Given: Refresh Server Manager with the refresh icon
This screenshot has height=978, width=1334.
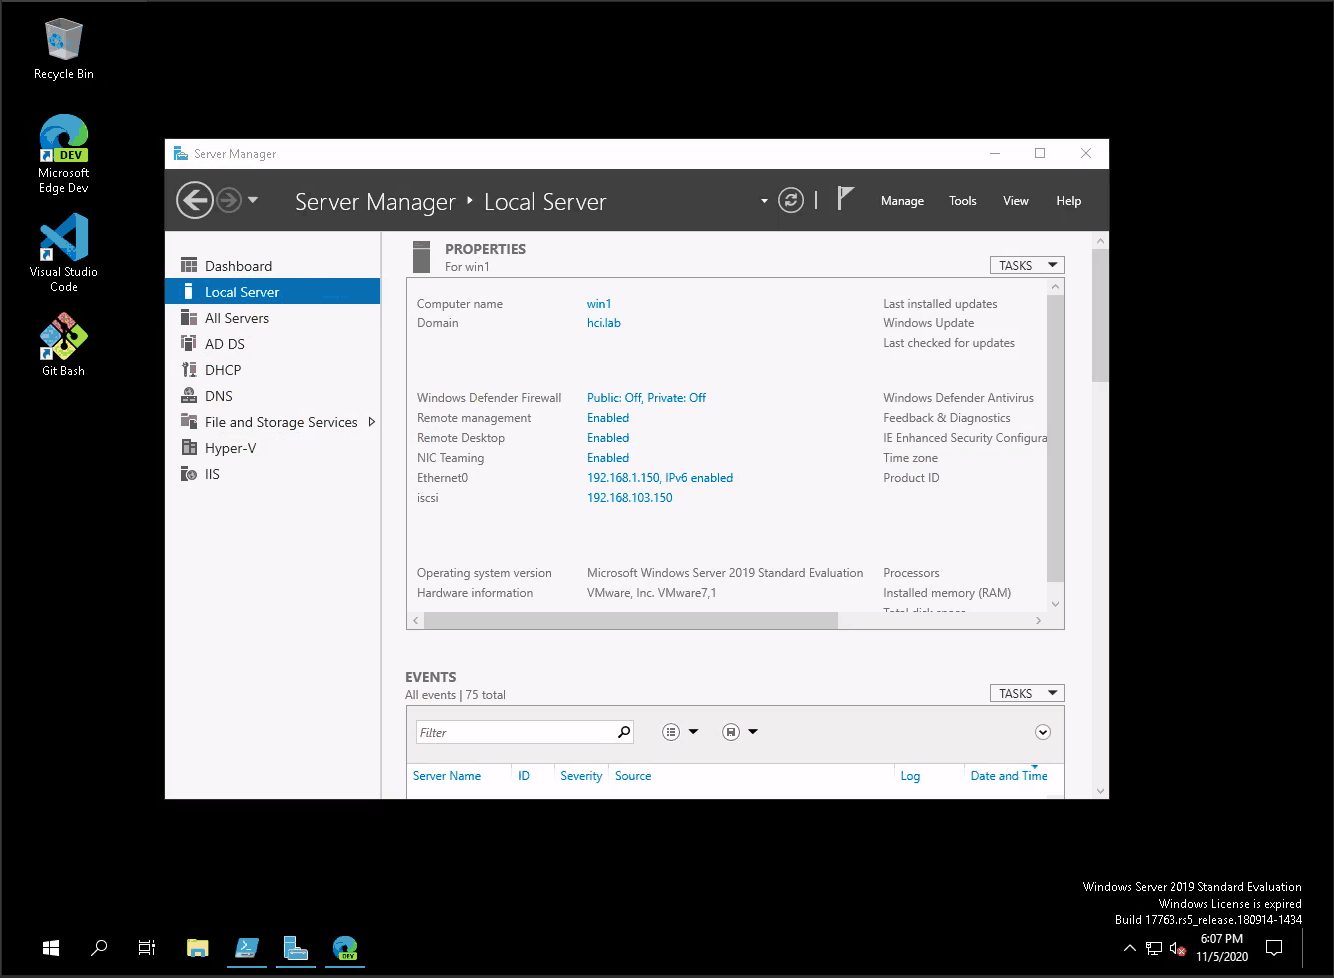Looking at the screenshot, I should 791,201.
